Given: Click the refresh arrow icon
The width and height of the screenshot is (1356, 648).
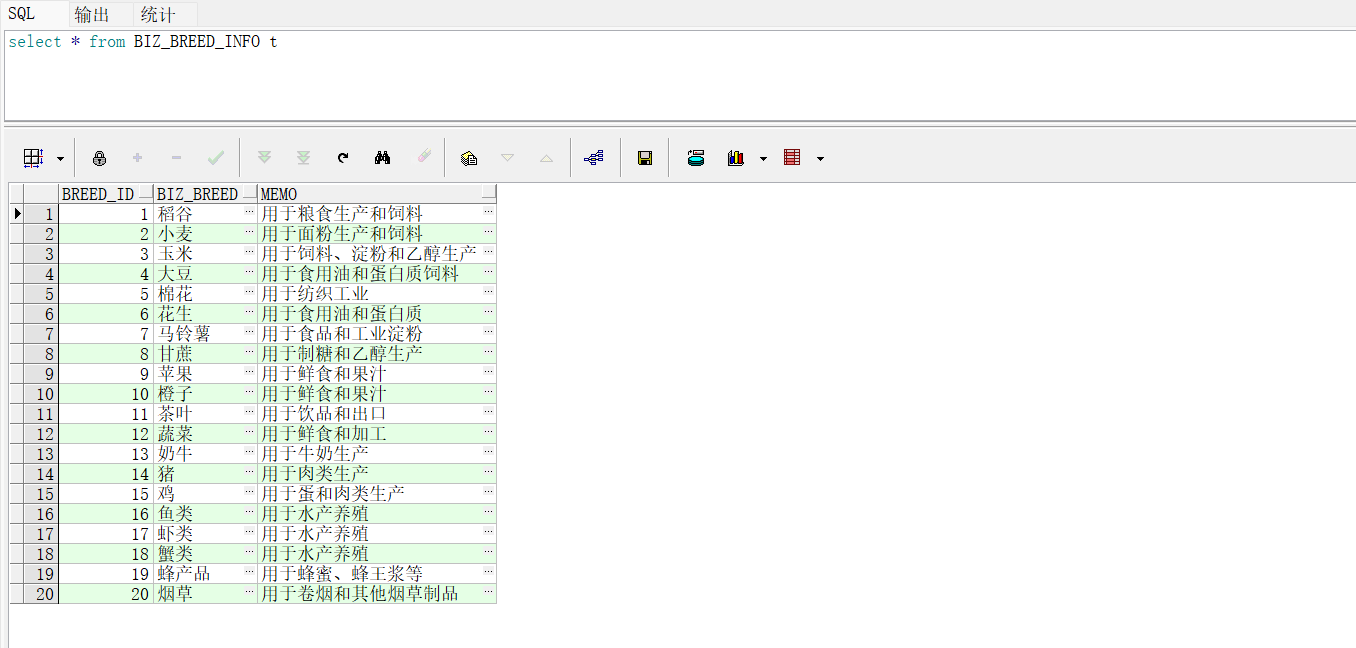Looking at the screenshot, I should [343, 158].
